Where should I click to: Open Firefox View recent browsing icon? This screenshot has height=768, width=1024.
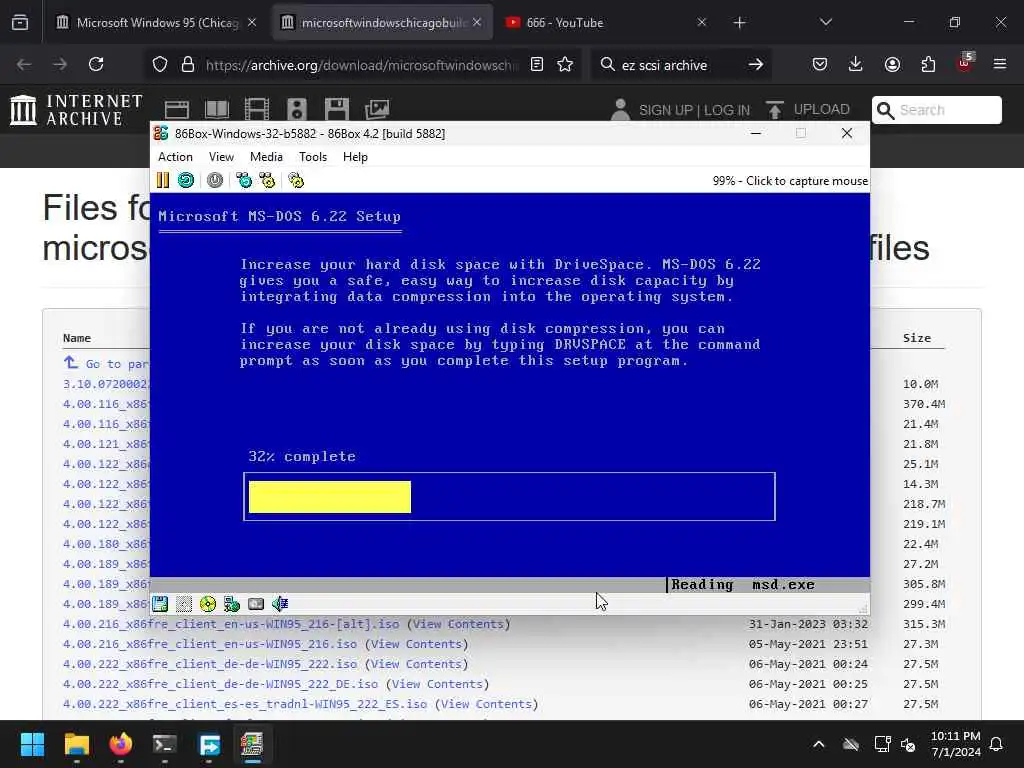[x=20, y=22]
